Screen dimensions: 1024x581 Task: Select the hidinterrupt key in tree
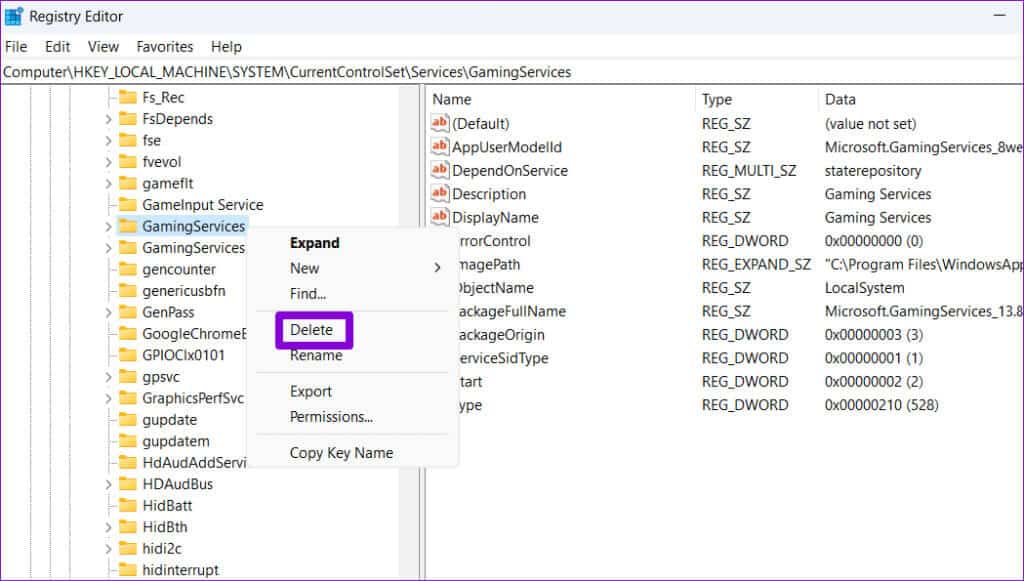[x=180, y=570]
